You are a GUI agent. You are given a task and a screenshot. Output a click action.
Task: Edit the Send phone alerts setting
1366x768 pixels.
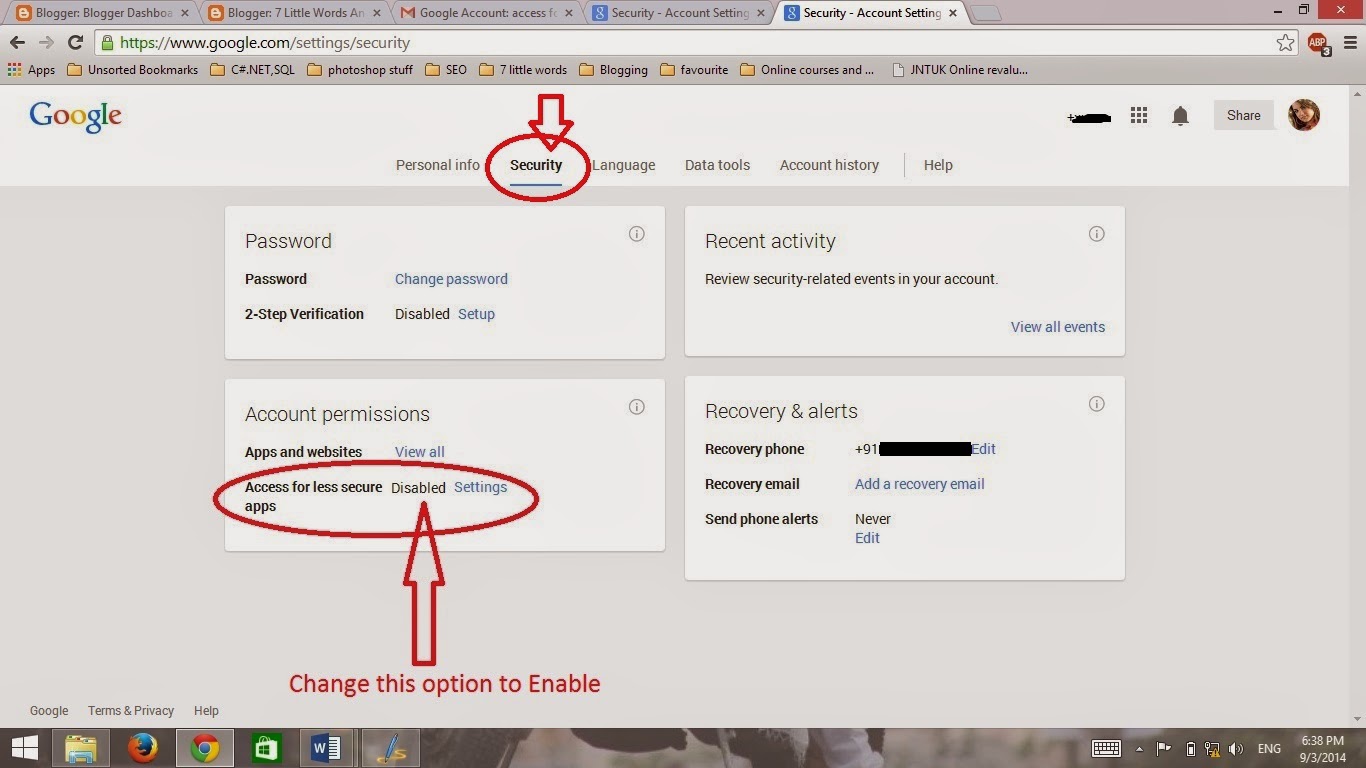[x=867, y=538]
